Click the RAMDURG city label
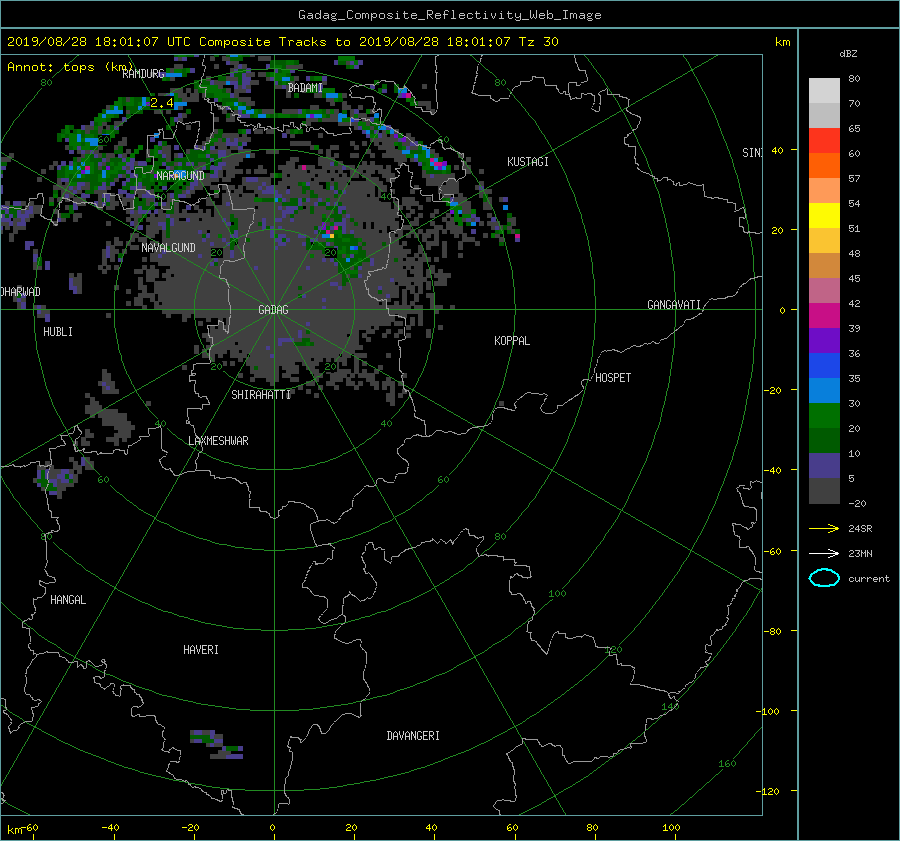Screen dimensions: 900x841 143,73
